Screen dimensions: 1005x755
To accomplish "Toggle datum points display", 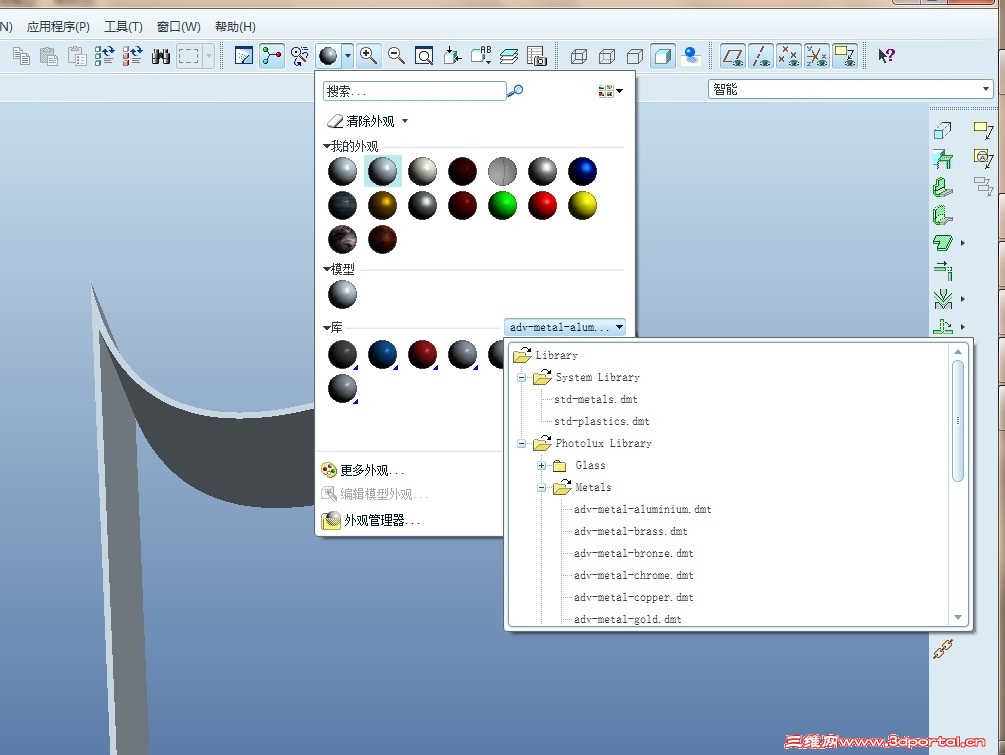I will point(789,56).
